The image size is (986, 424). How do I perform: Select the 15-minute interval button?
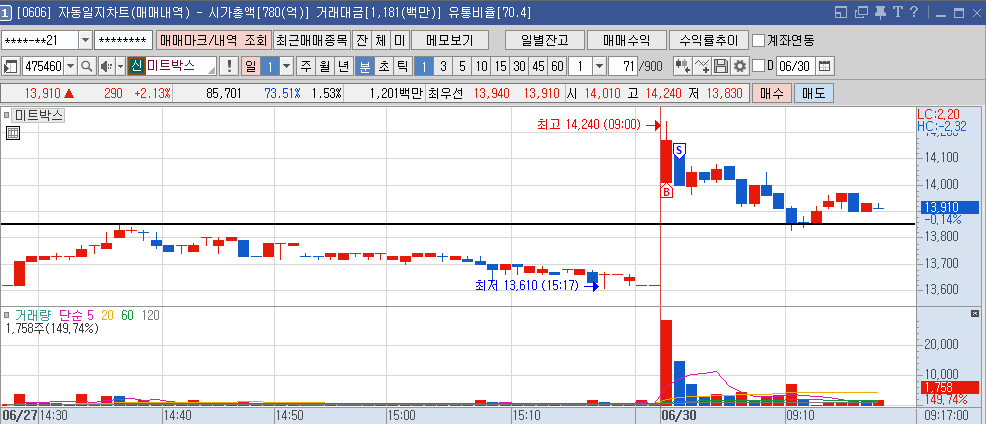pyautogui.click(x=501, y=66)
